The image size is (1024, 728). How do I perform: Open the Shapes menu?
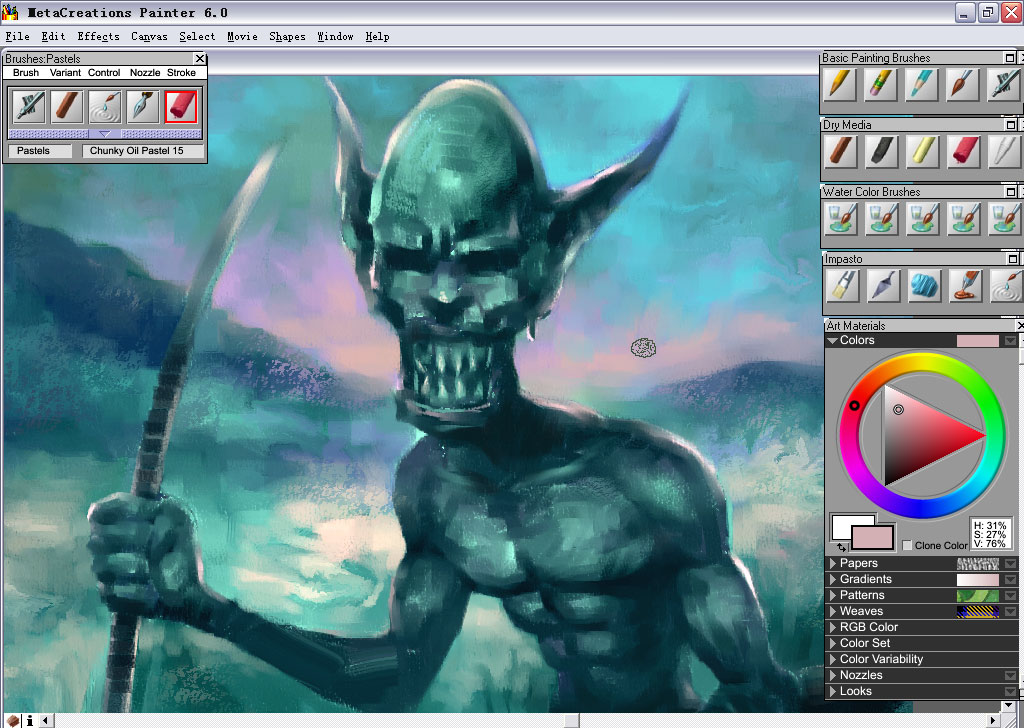287,37
